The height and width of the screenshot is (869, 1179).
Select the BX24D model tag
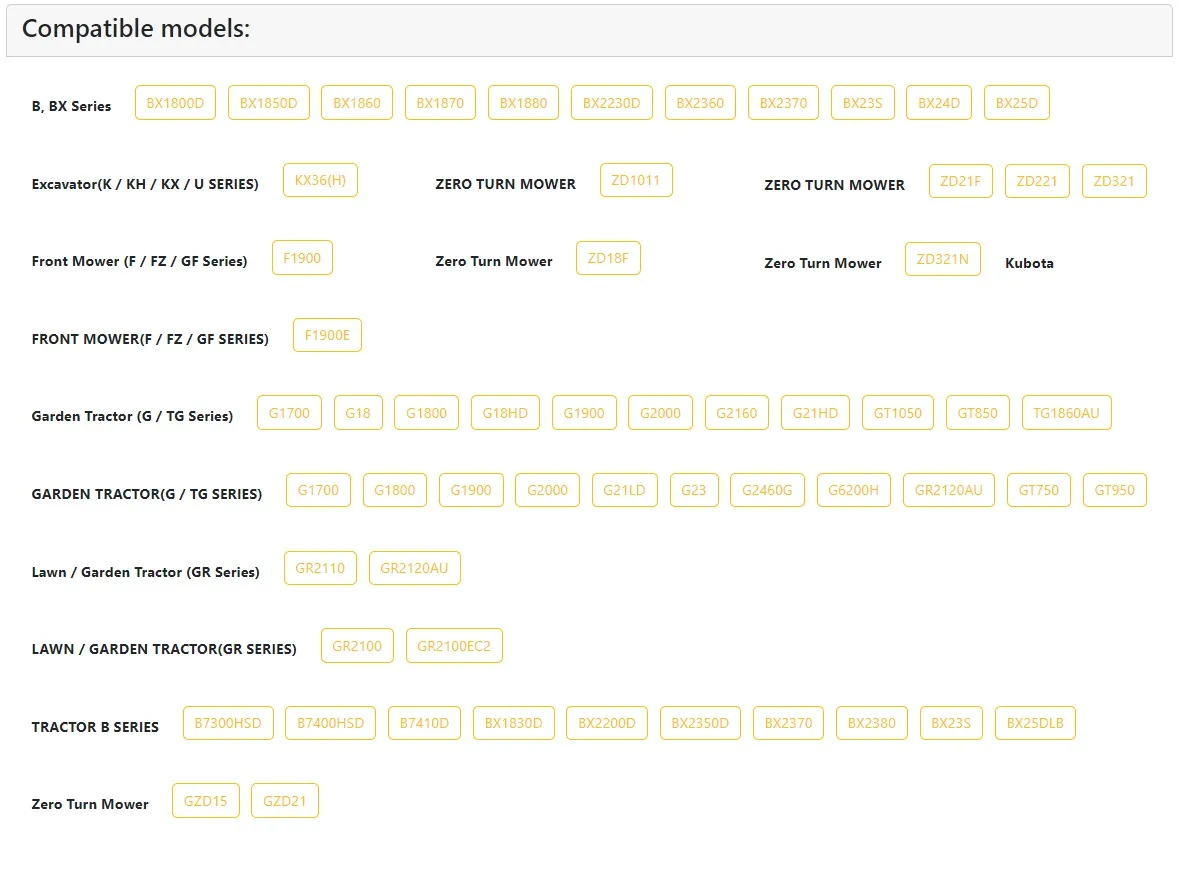[938, 103]
